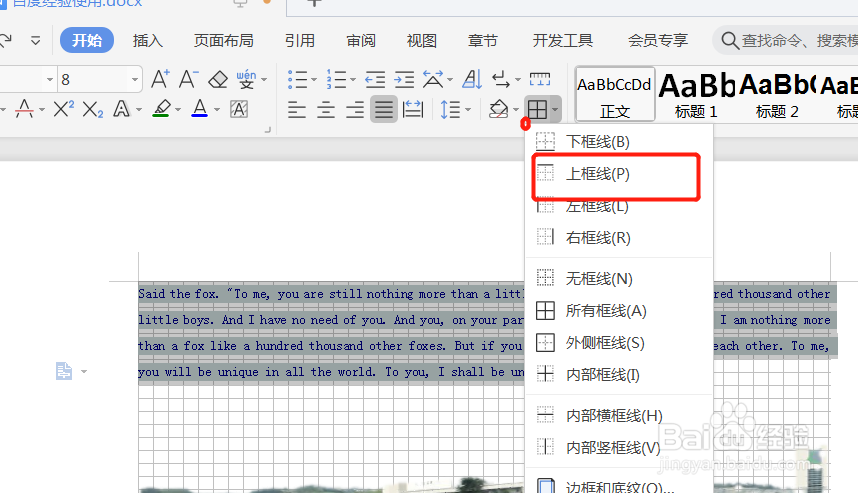Click the sort A-Z icon
Screen dimensions: 858x493
point(472,80)
